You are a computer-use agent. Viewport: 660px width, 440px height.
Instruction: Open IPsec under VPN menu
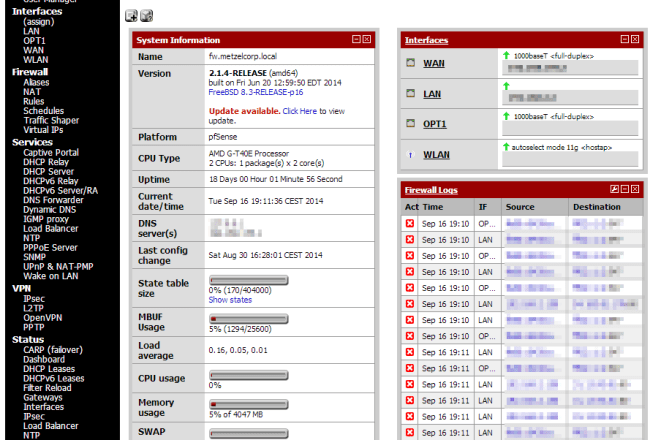click(34, 299)
